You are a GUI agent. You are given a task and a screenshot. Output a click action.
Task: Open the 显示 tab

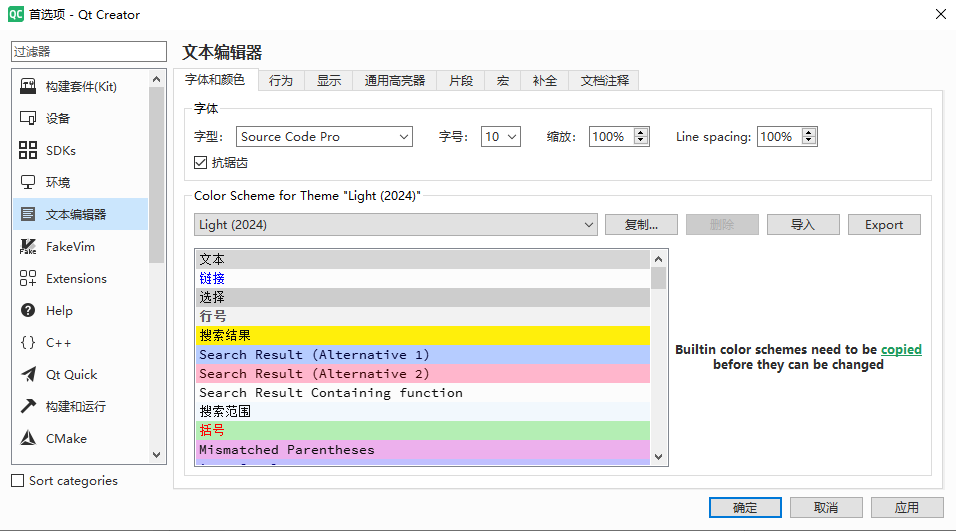point(329,81)
